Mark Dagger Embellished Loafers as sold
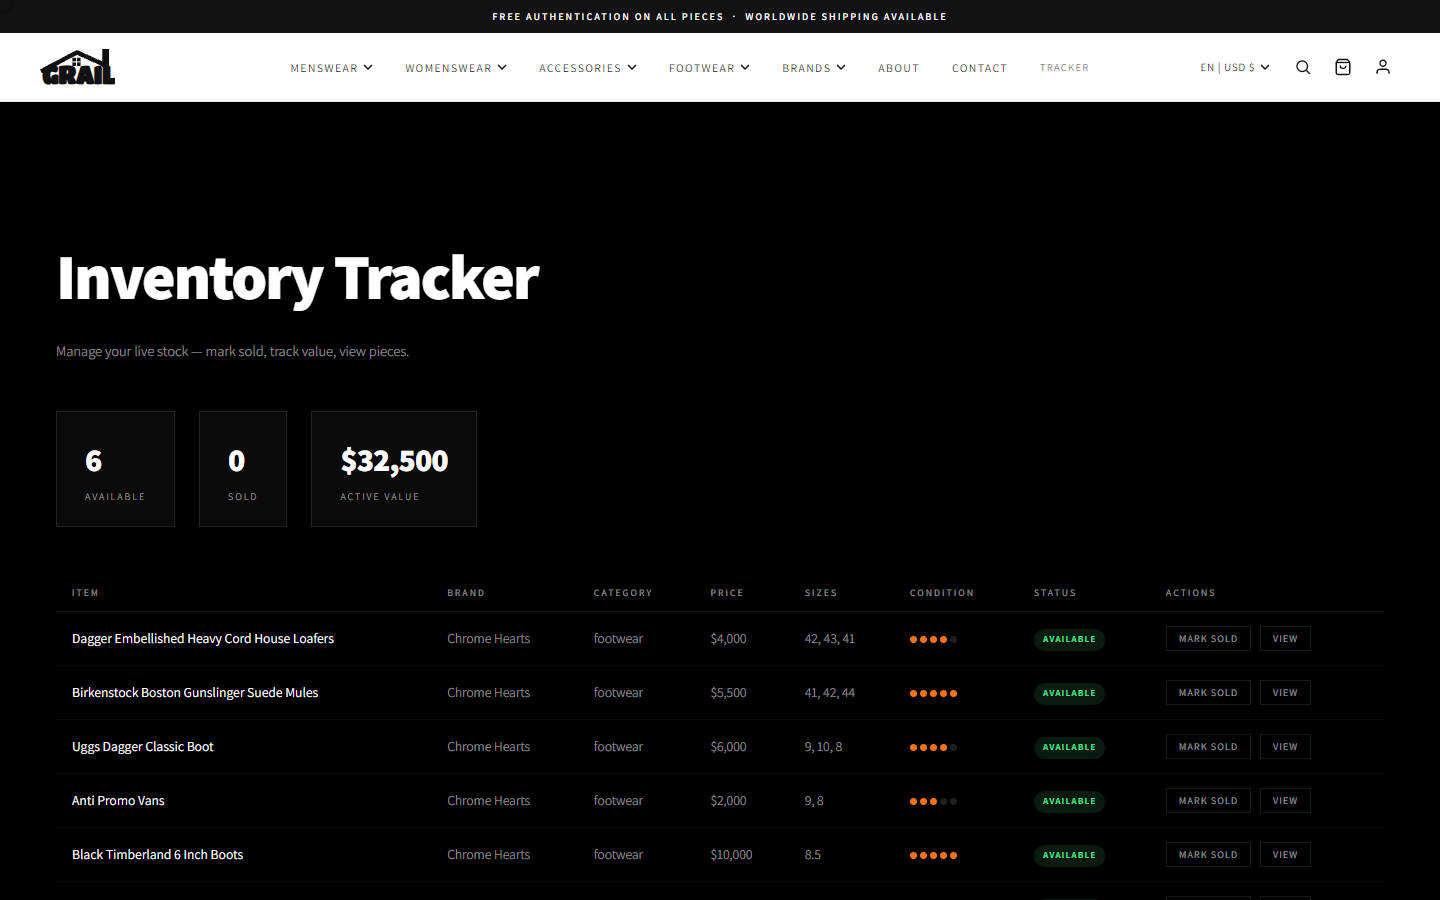This screenshot has width=1440, height=900. click(x=1207, y=639)
